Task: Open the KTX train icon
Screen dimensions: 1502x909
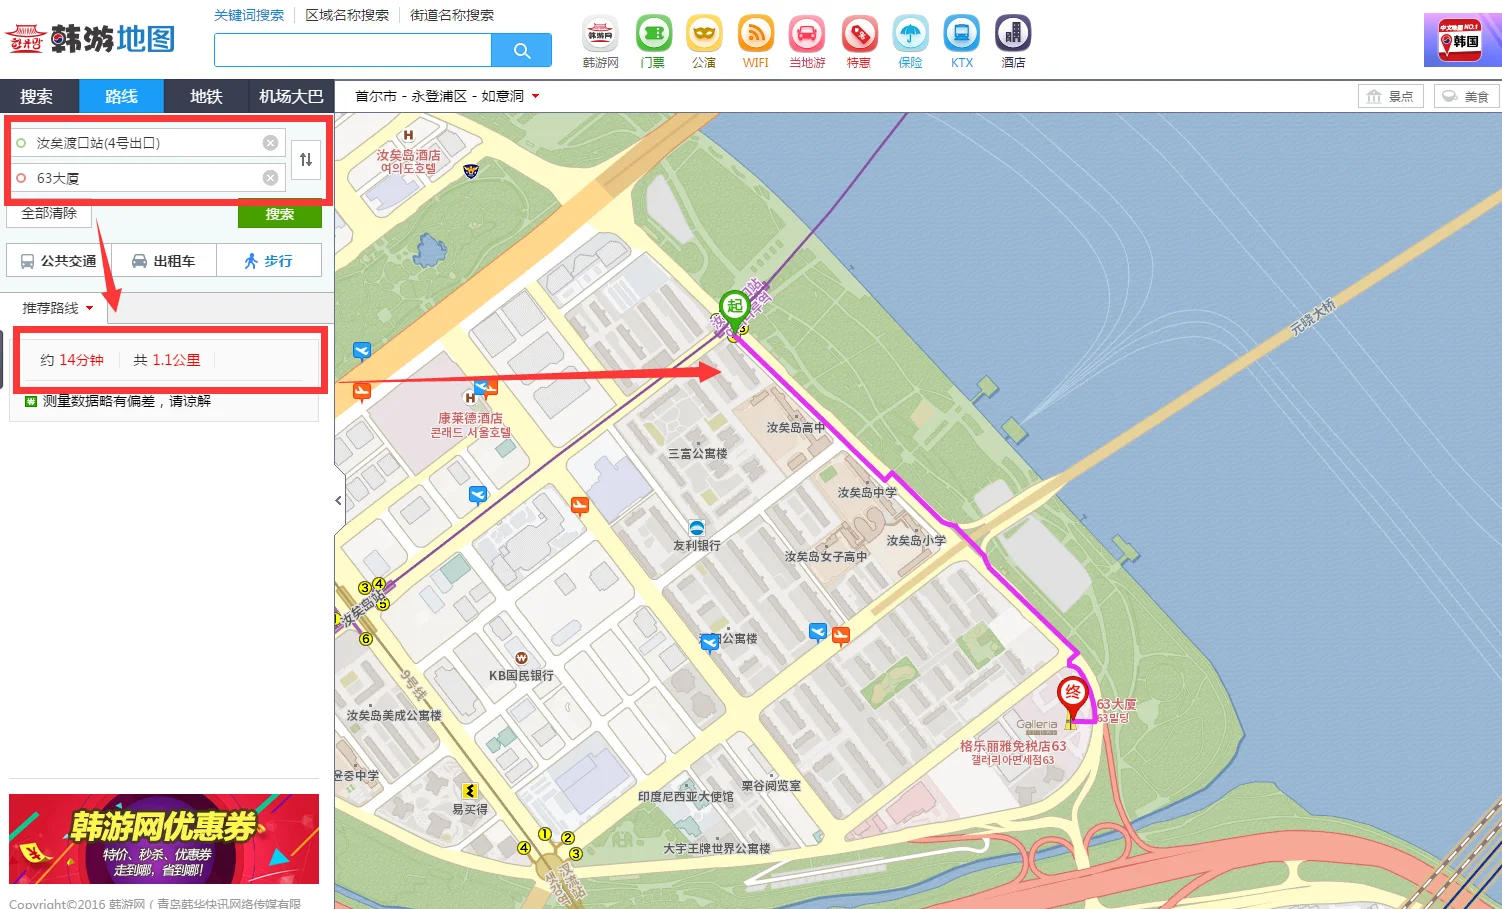Action: (961, 34)
